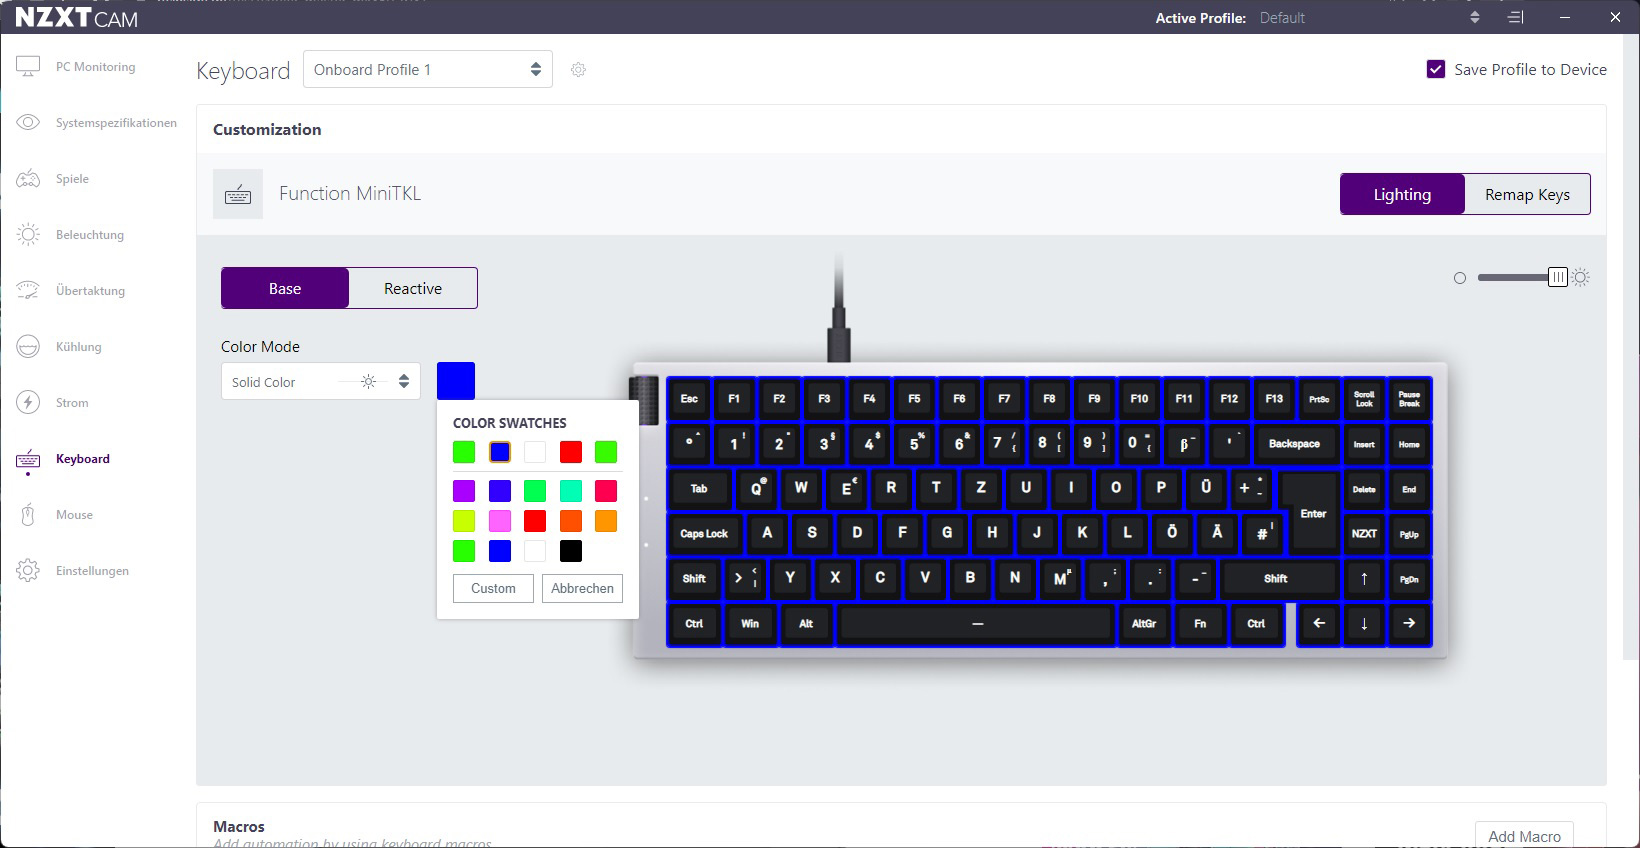The width and height of the screenshot is (1640, 848).
Task: Select the down arrow key
Action: (1364, 624)
